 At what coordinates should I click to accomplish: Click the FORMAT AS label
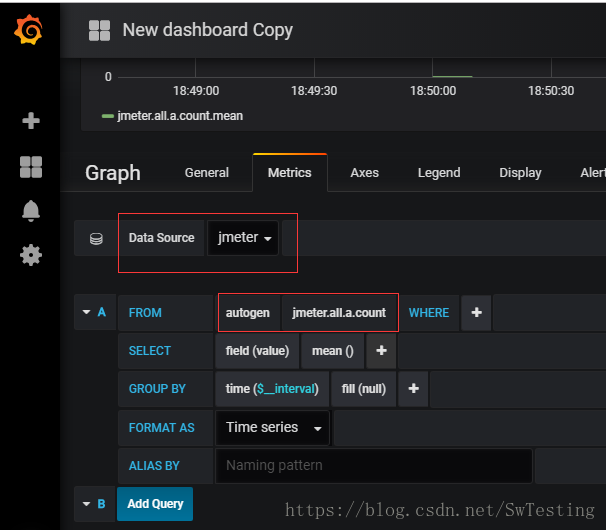162,428
